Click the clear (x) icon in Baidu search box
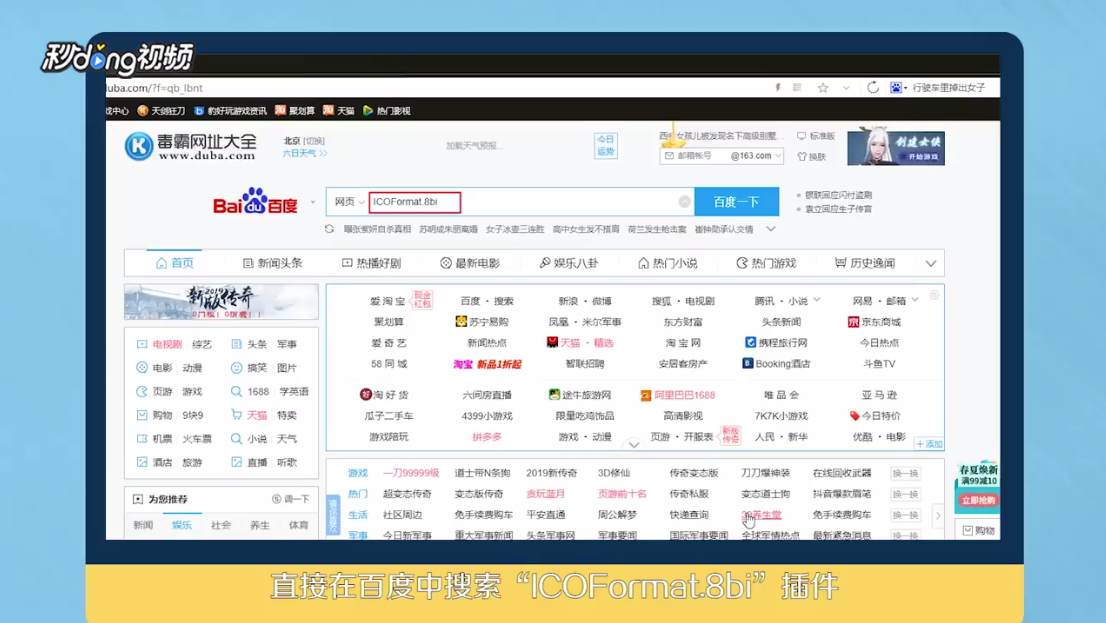The width and height of the screenshot is (1106, 623). (x=684, y=202)
